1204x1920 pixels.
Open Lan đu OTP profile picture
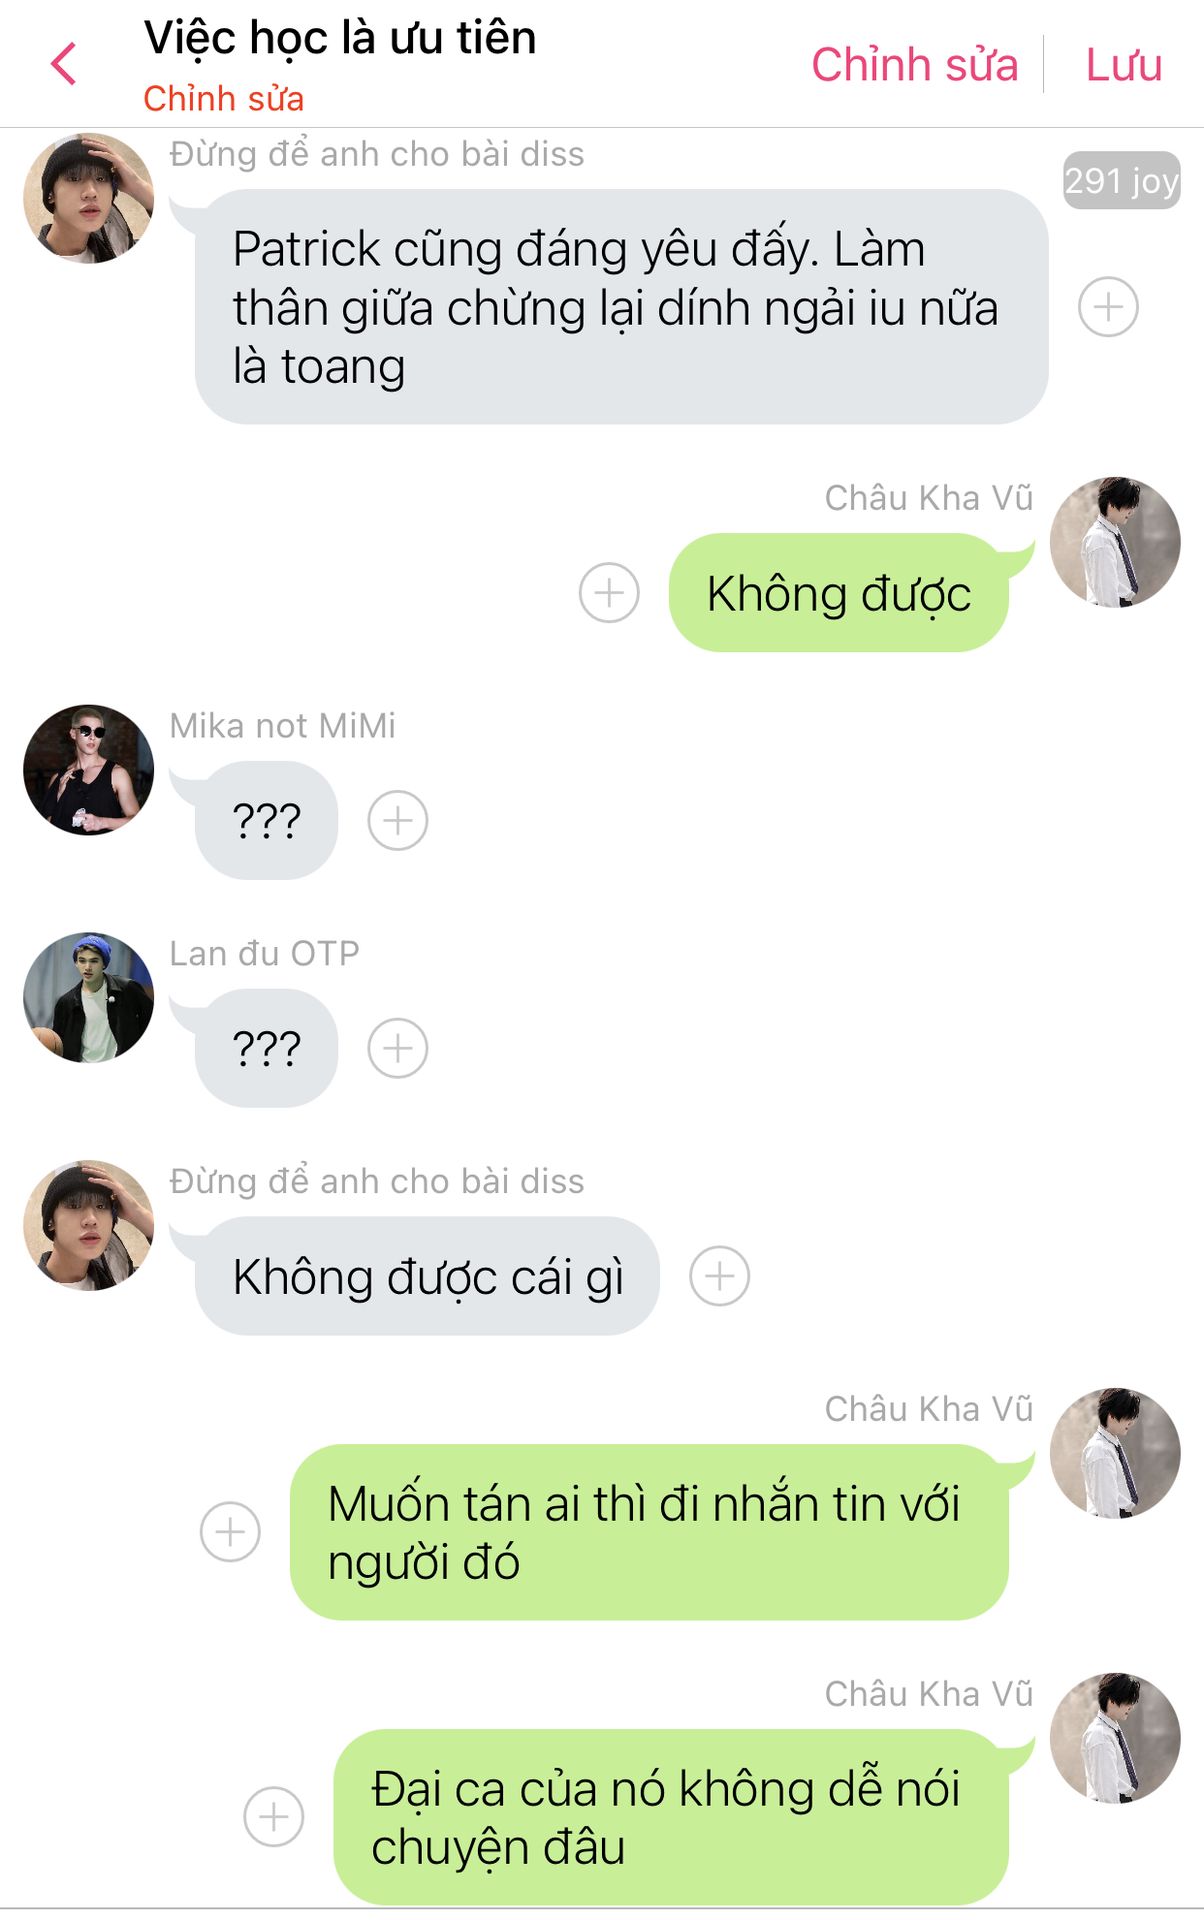[x=89, y=998]
